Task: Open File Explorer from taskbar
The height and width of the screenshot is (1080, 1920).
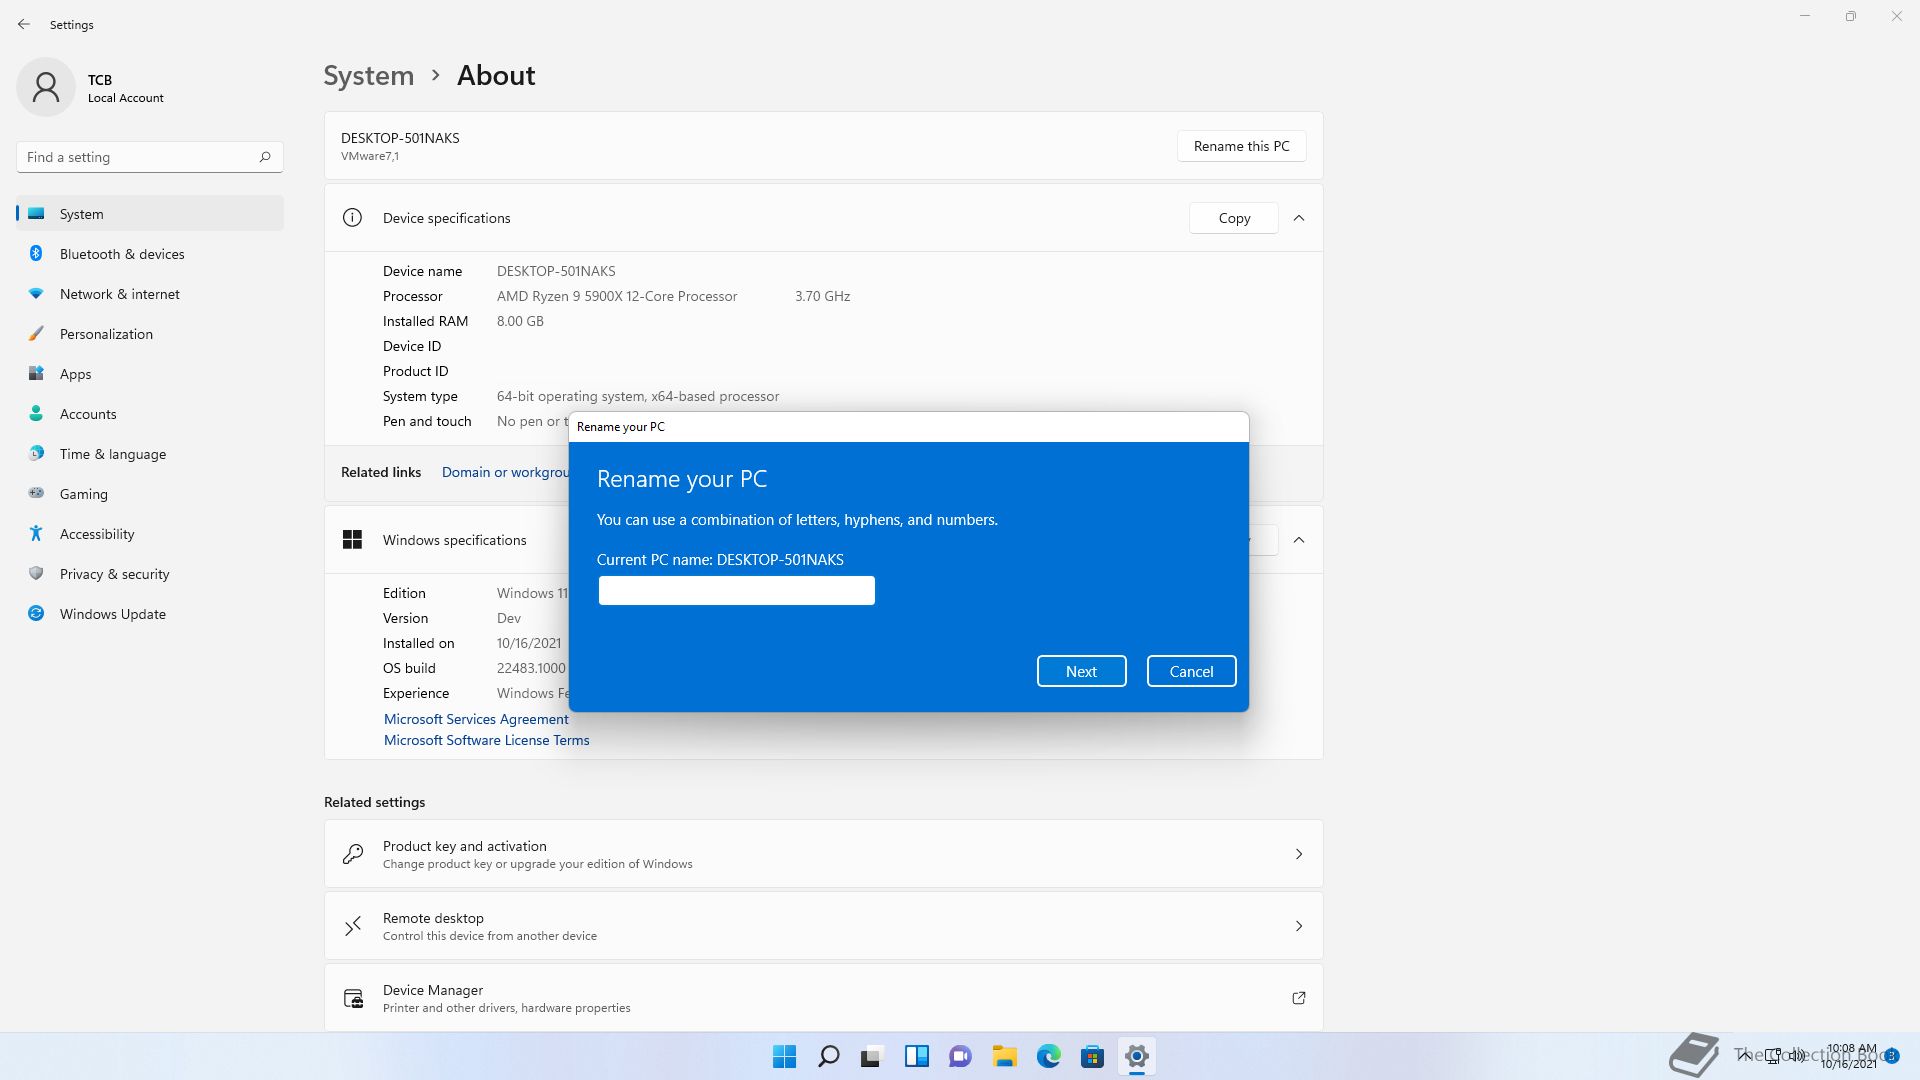Action: click(x=1005, y=1056)
